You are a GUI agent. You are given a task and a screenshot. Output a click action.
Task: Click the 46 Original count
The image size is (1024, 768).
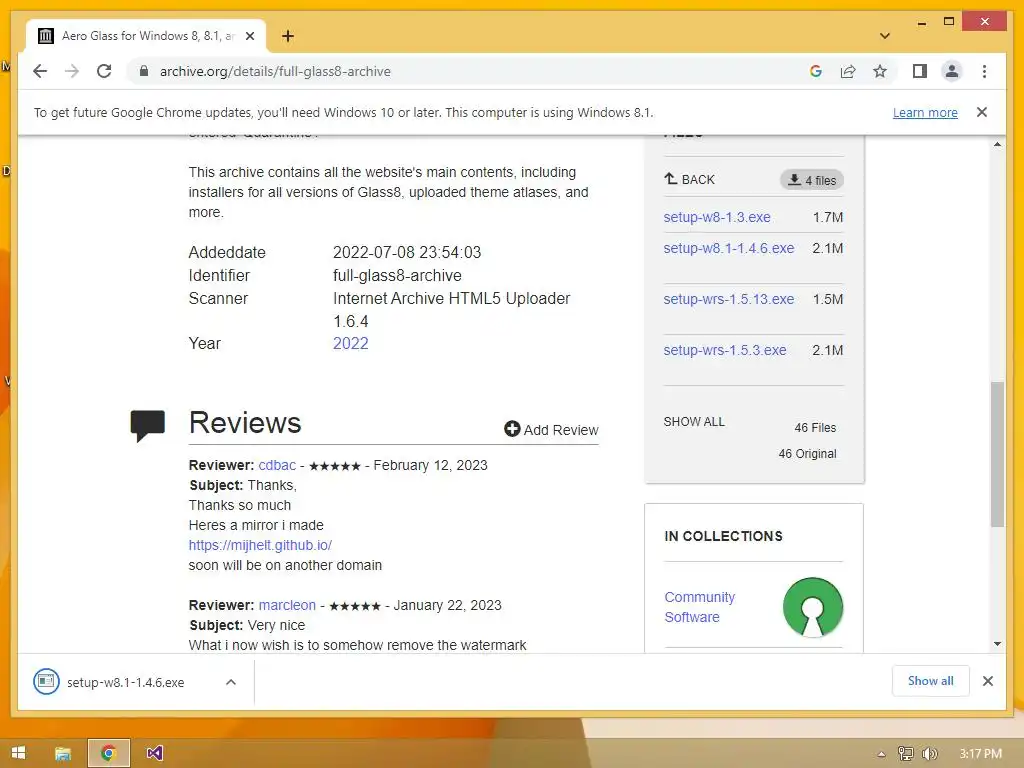tap(807, 454)
